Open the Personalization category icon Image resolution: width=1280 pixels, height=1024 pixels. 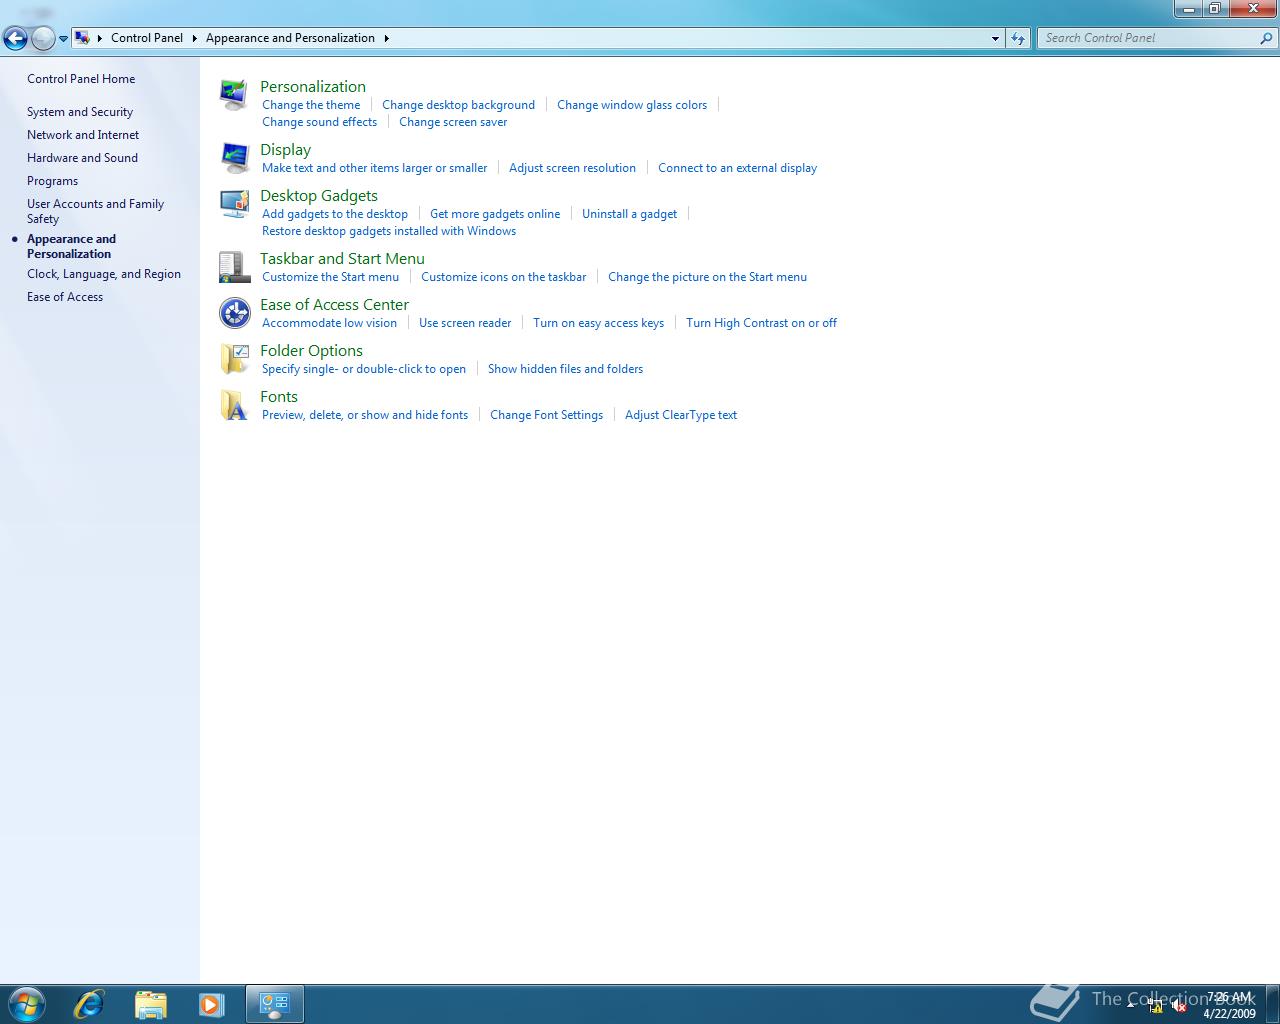(x=234, y=95)
